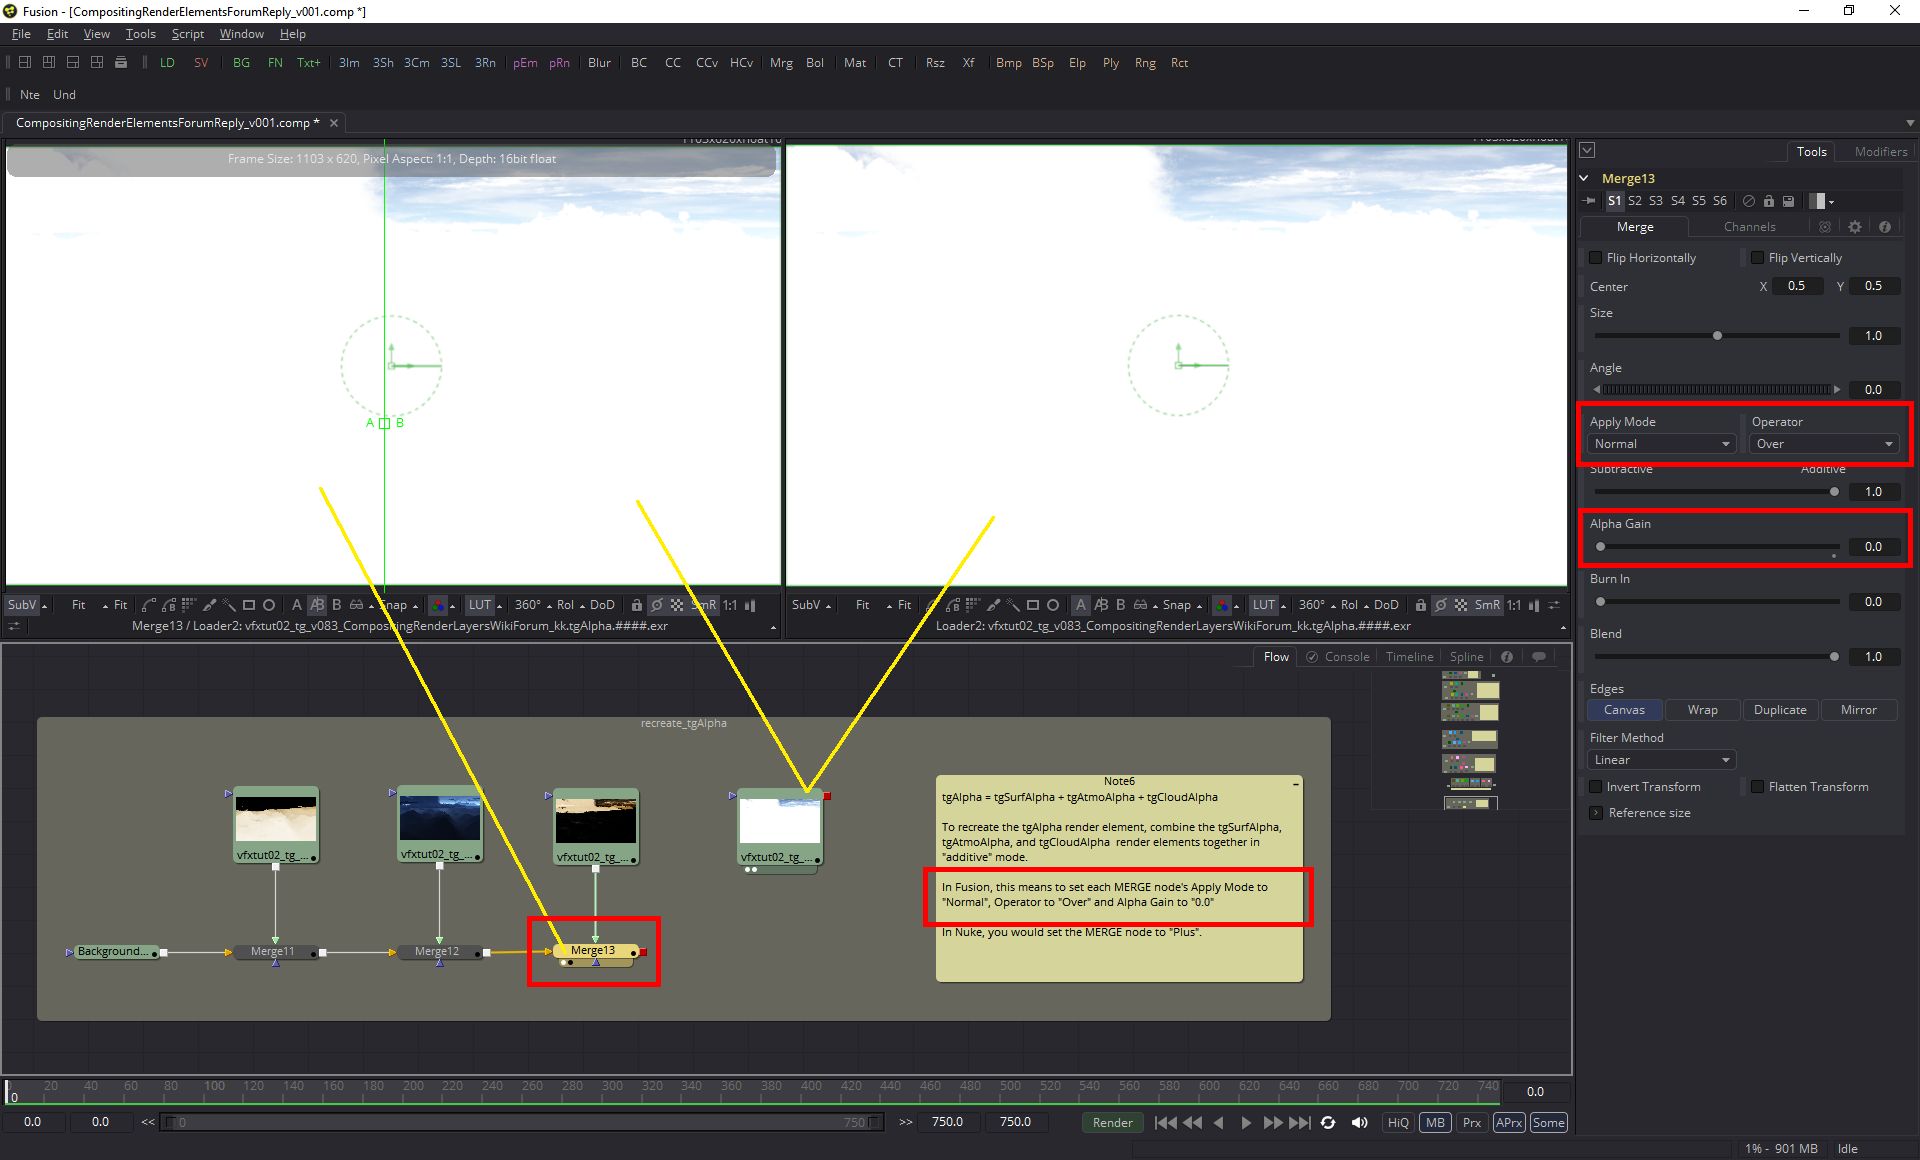The width and height of the screenshot is (1920, 1160).
Task: Toggle the HiQ high quality button
Action: pyautogui.click(x=1398, y=1122)
